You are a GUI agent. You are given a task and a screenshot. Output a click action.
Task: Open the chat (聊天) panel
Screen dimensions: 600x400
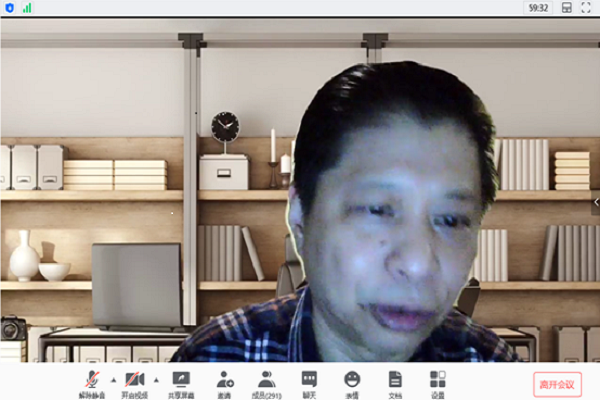pyautogui.click(x=309, y=380)
